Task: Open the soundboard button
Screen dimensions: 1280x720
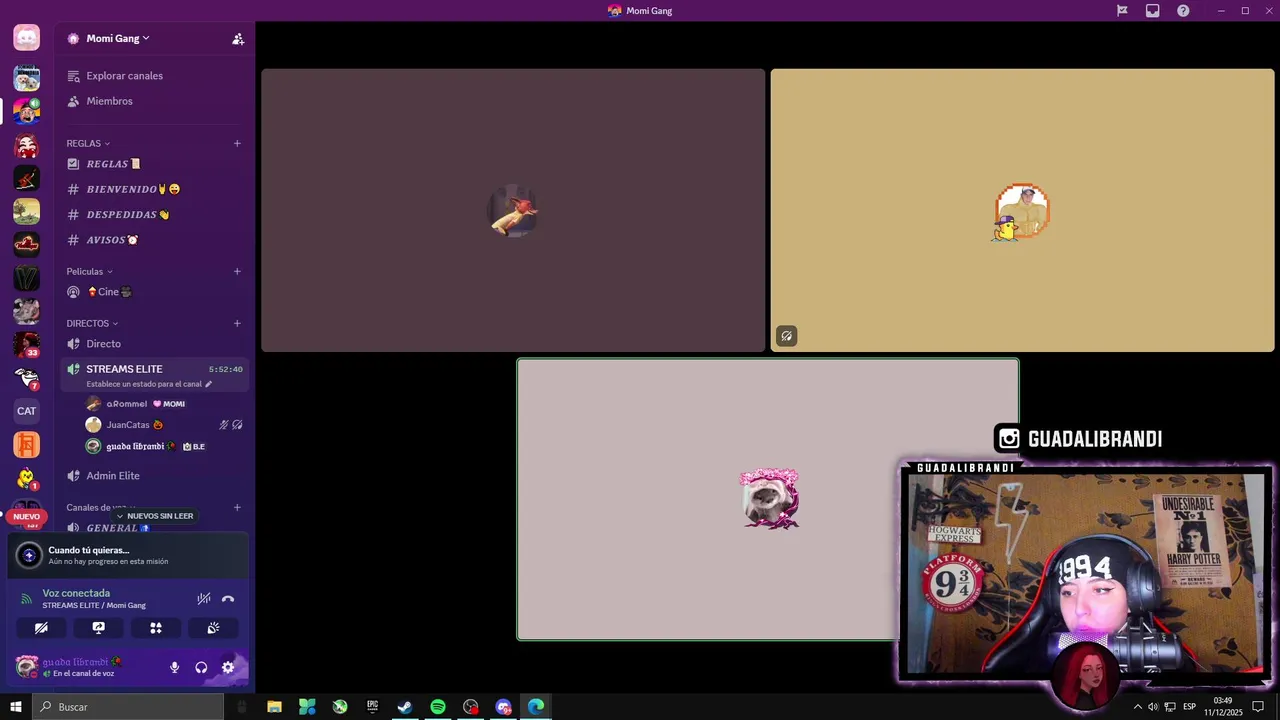Action: tap(213, 628)
